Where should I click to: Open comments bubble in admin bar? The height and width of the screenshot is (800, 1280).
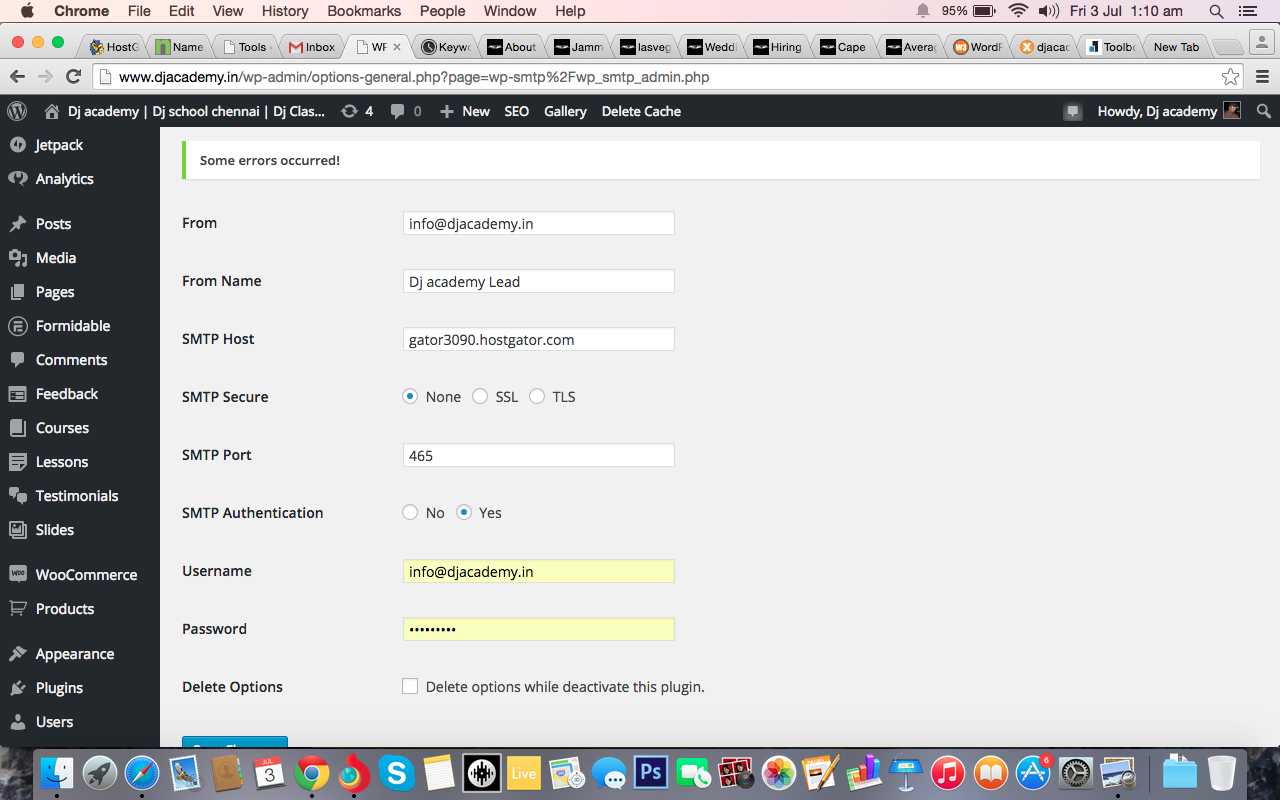click(406, 111)
